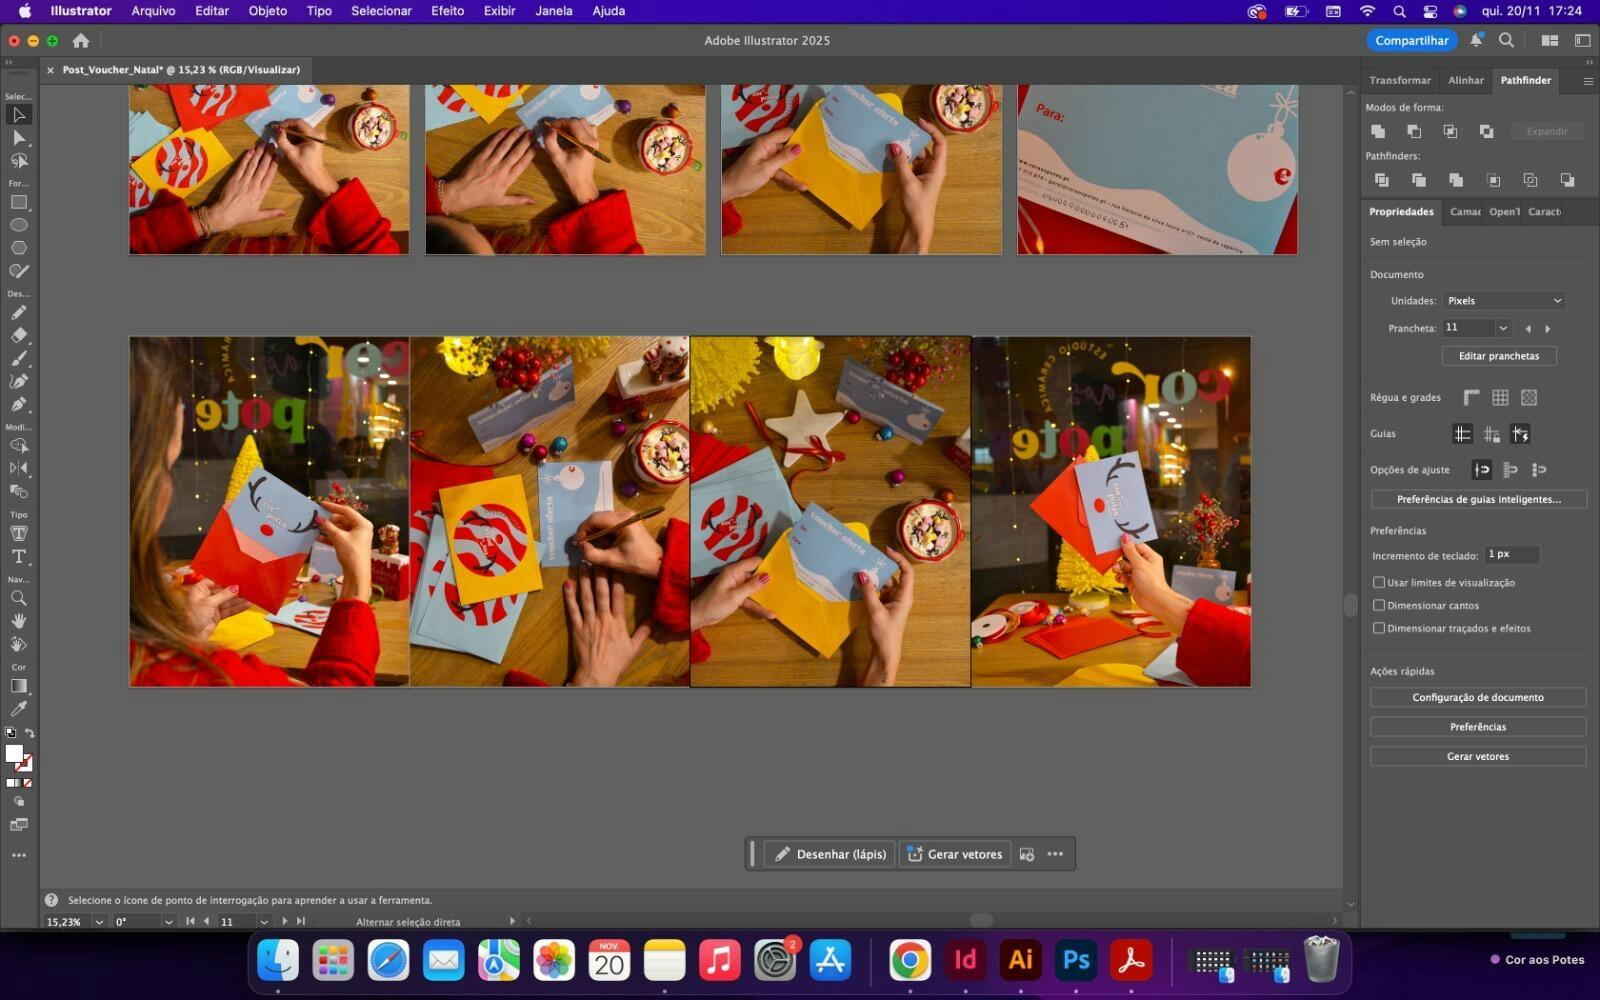The image size is (1600, 1000).
Task: Click the white fill color swatch
Action: [14, 754]
